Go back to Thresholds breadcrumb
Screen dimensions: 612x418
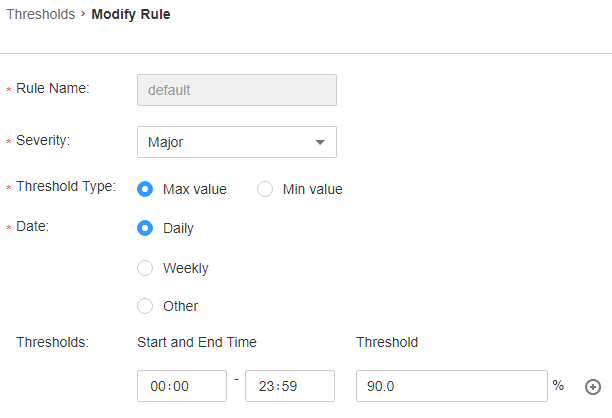(41, 14)
